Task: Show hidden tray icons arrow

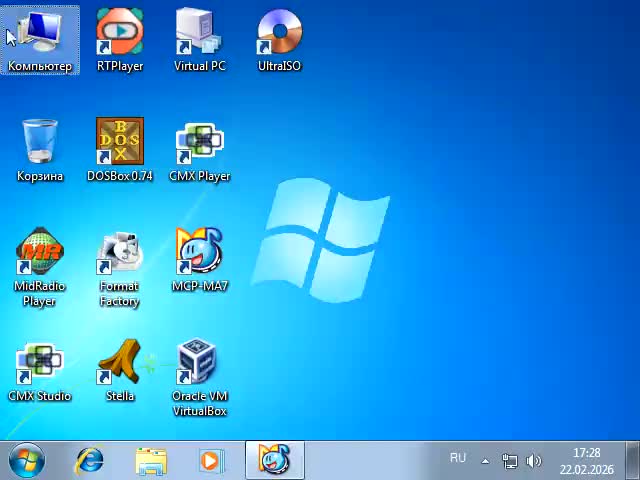Action: 486,461
